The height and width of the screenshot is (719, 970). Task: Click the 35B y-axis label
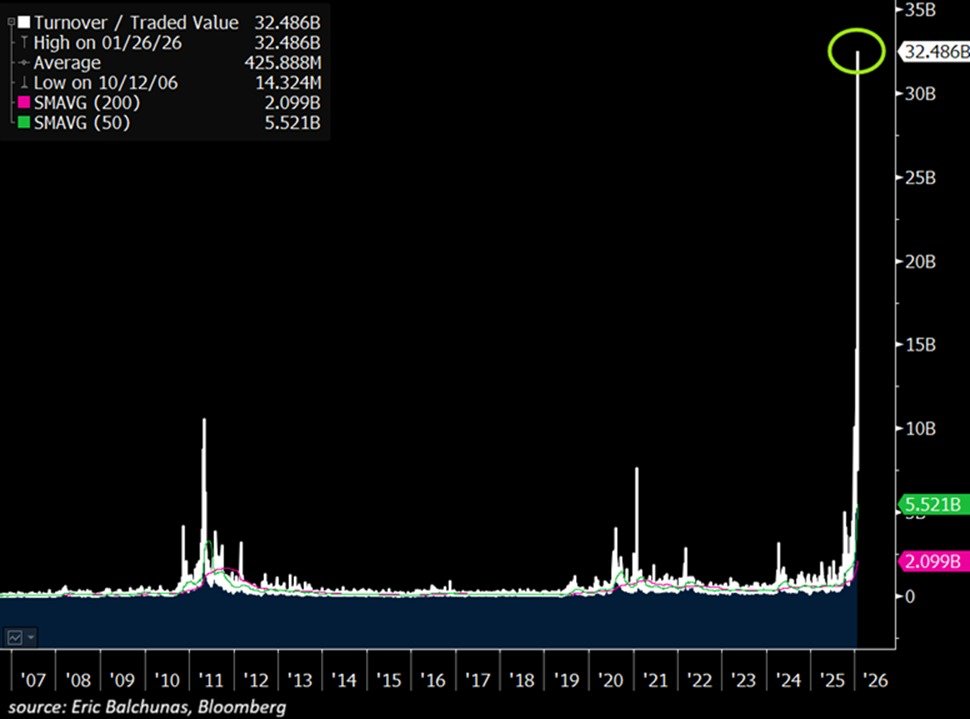coord(921,10)
